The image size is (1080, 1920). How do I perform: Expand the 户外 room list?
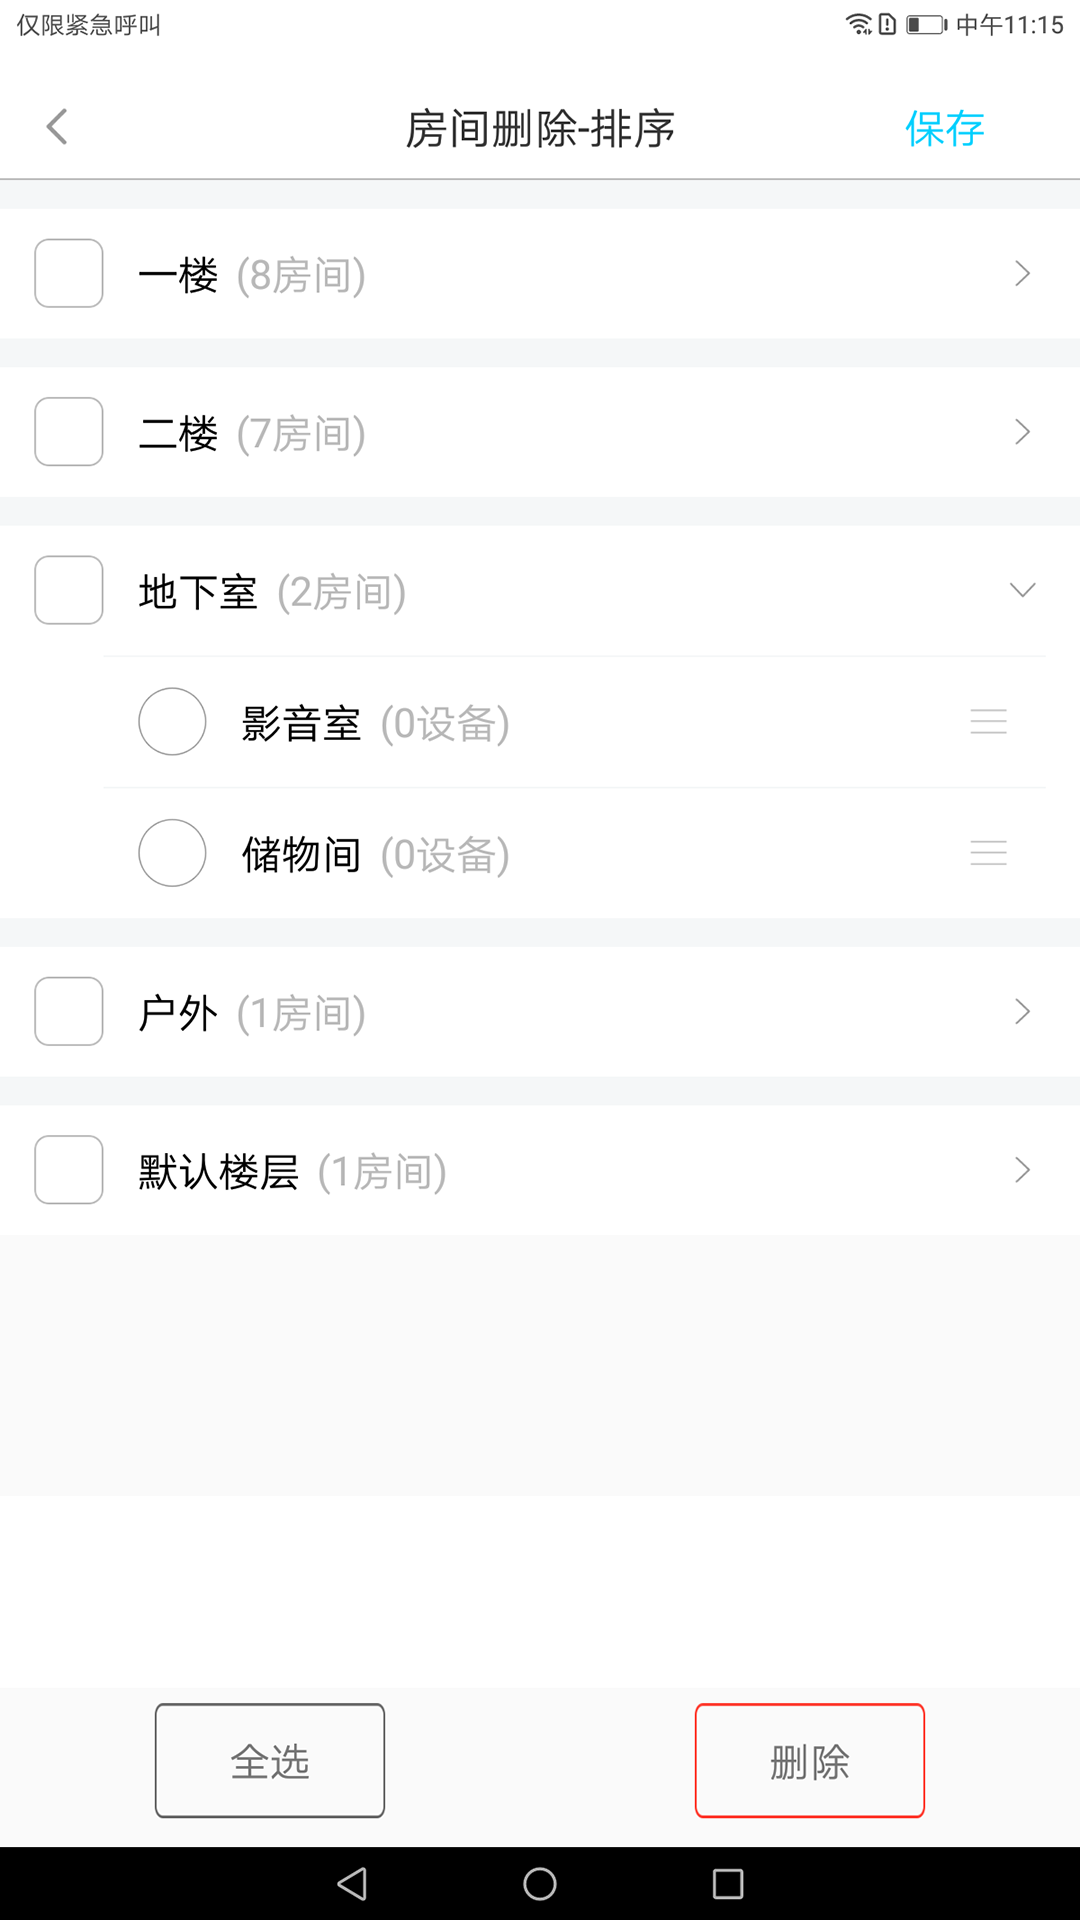[1022, 1011]
